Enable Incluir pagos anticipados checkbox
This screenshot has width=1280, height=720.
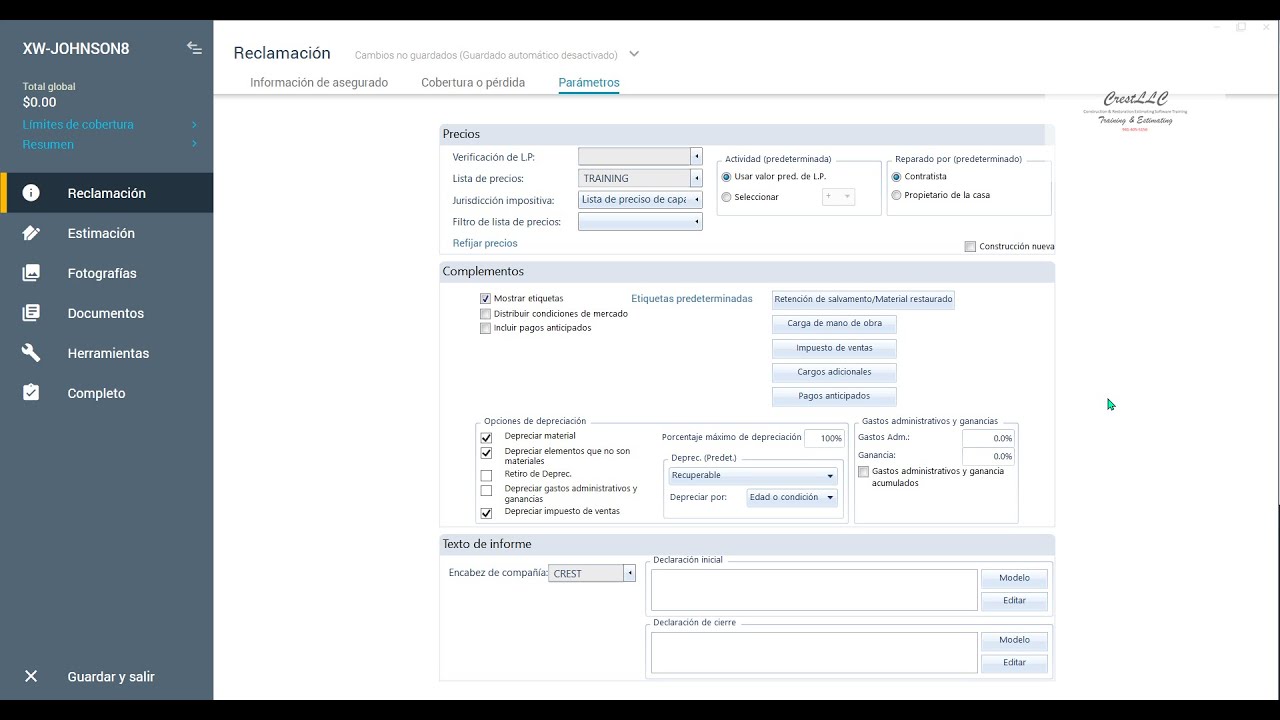click(x=485, y=328)
